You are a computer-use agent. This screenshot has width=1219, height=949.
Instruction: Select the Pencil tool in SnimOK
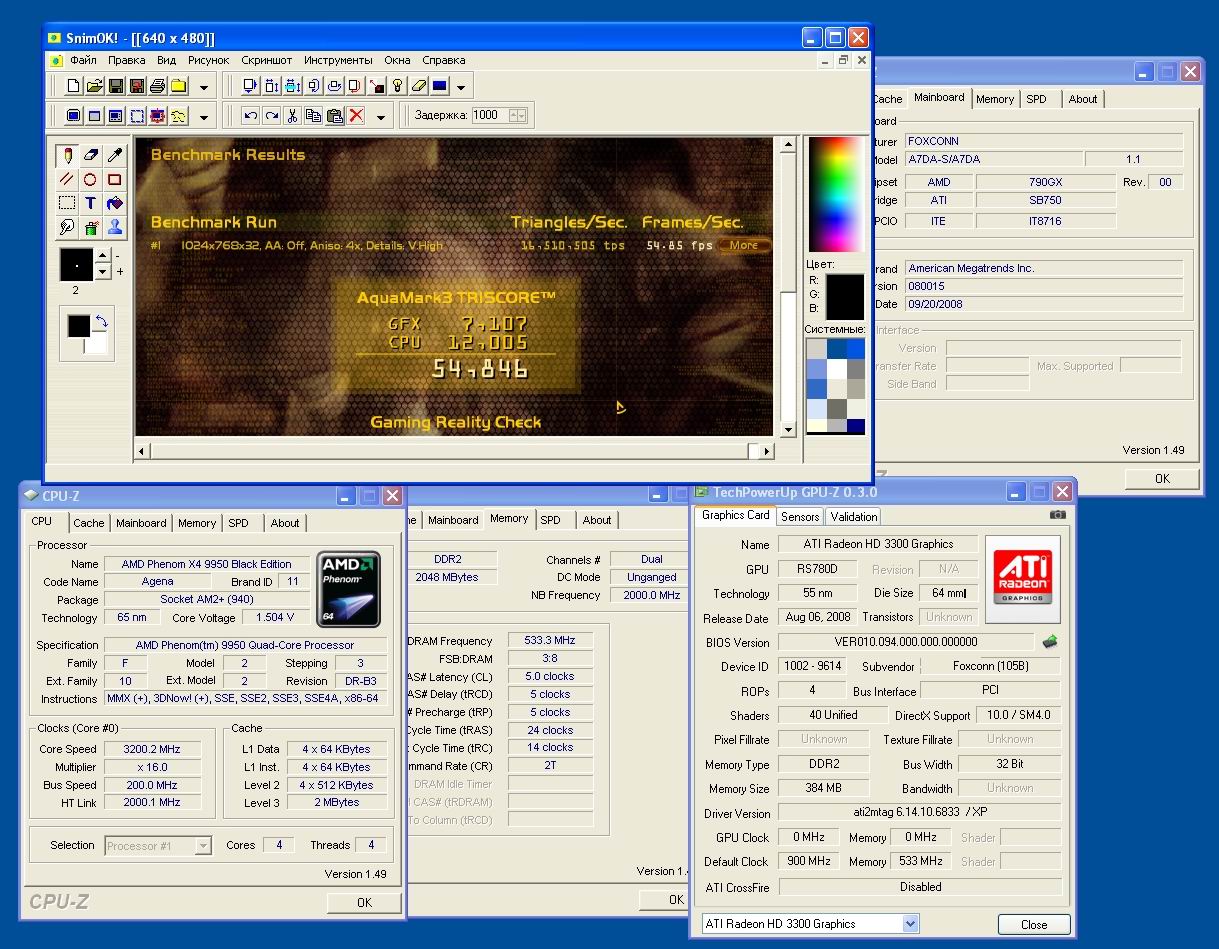67,155
